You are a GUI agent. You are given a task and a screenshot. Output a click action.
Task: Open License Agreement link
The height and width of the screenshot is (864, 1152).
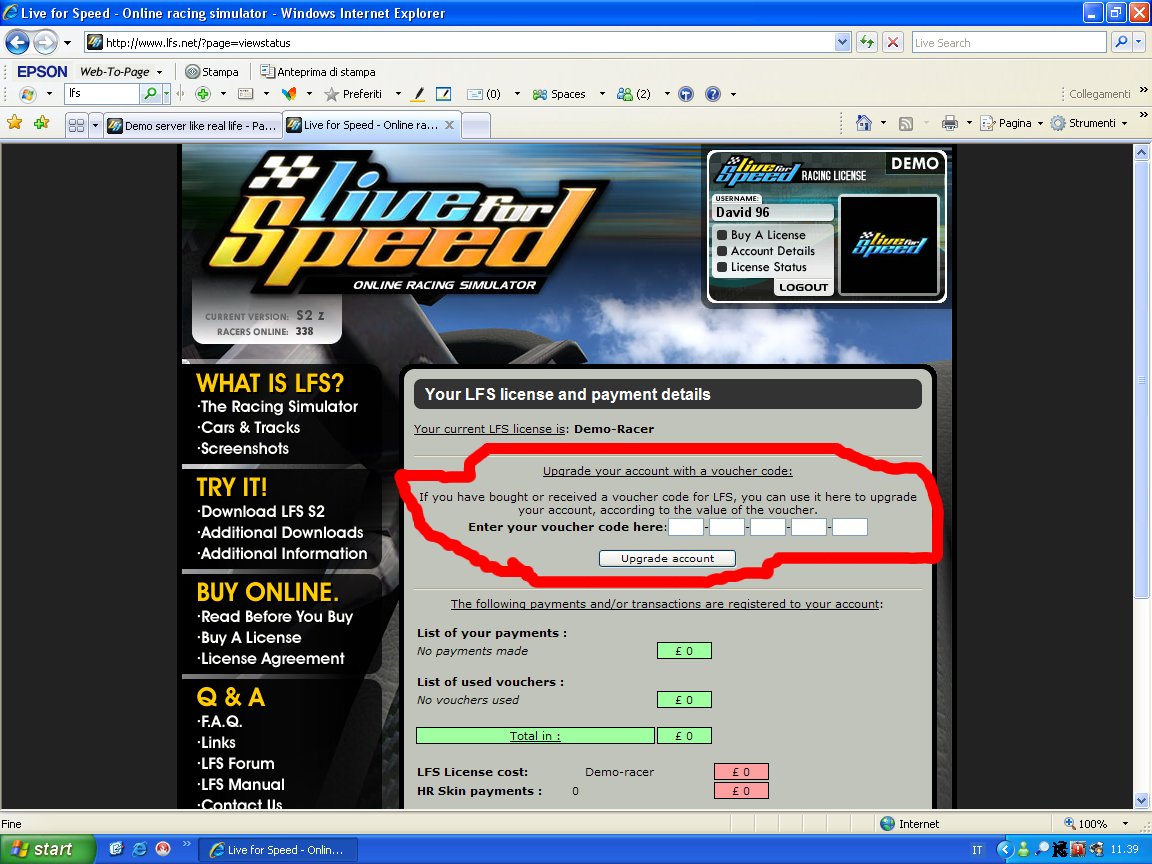click(x=271, y=658)
